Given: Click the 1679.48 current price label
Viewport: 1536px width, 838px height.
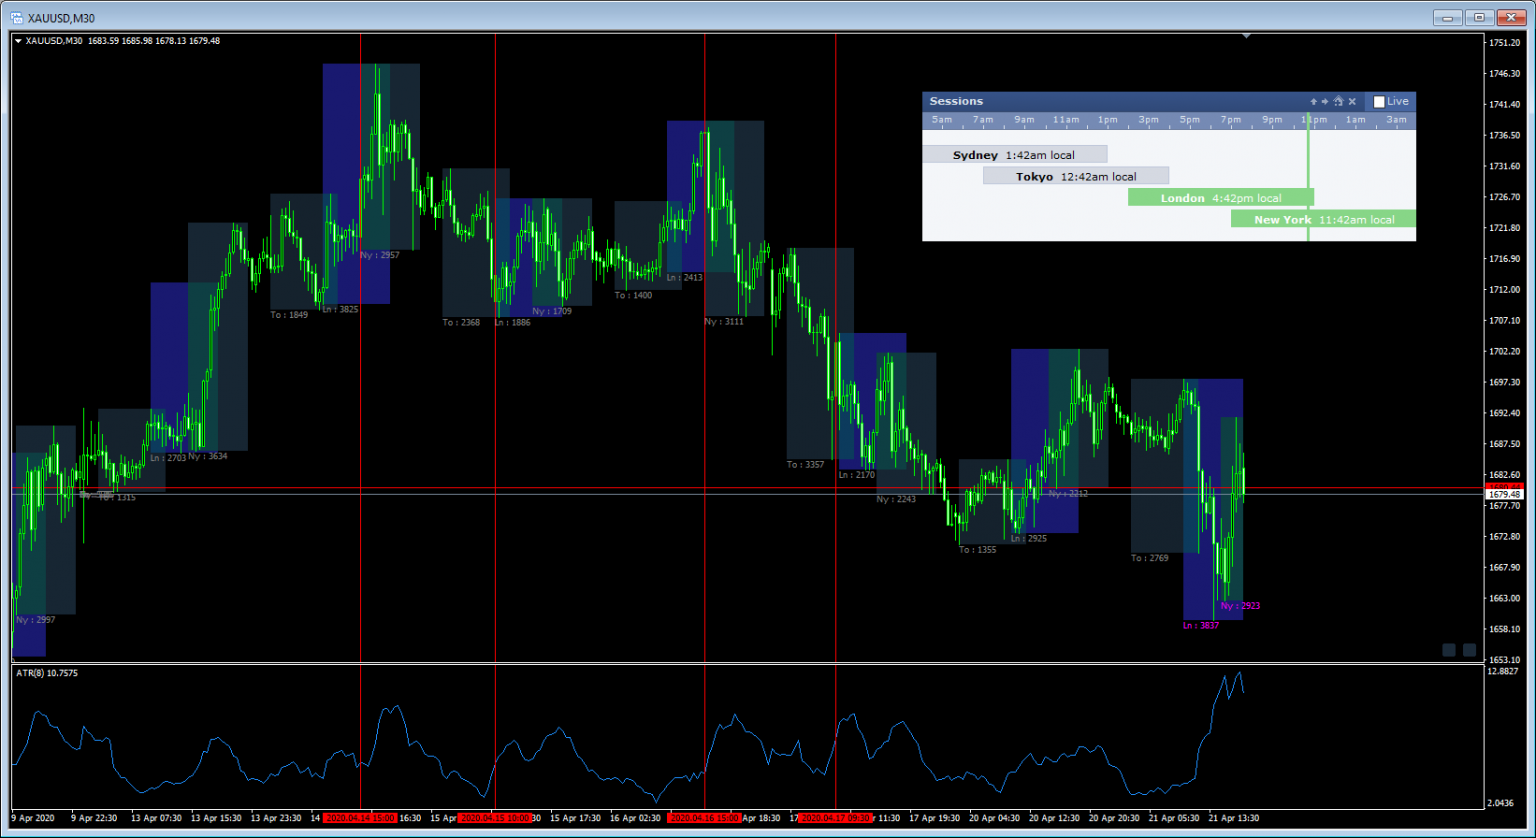Looking at the screenshot, I should 1503,494.
